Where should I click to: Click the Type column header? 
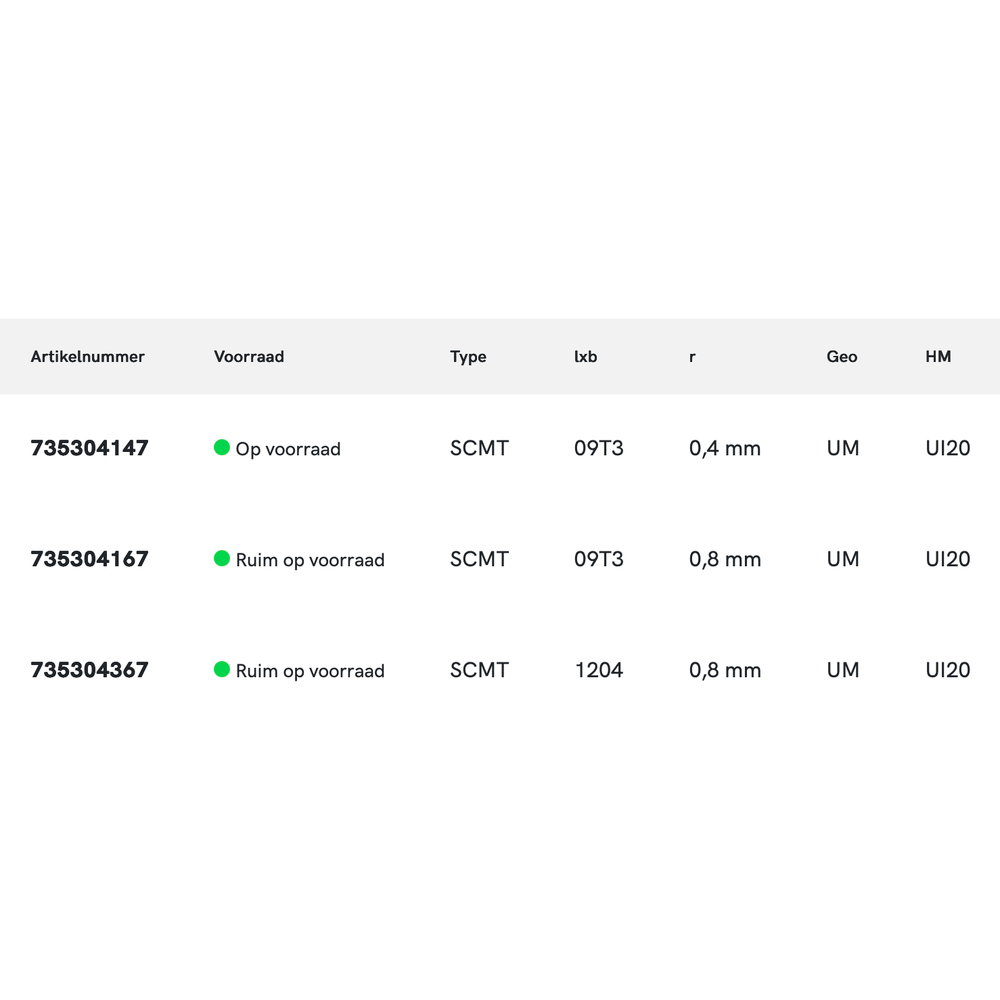[468, 357]
